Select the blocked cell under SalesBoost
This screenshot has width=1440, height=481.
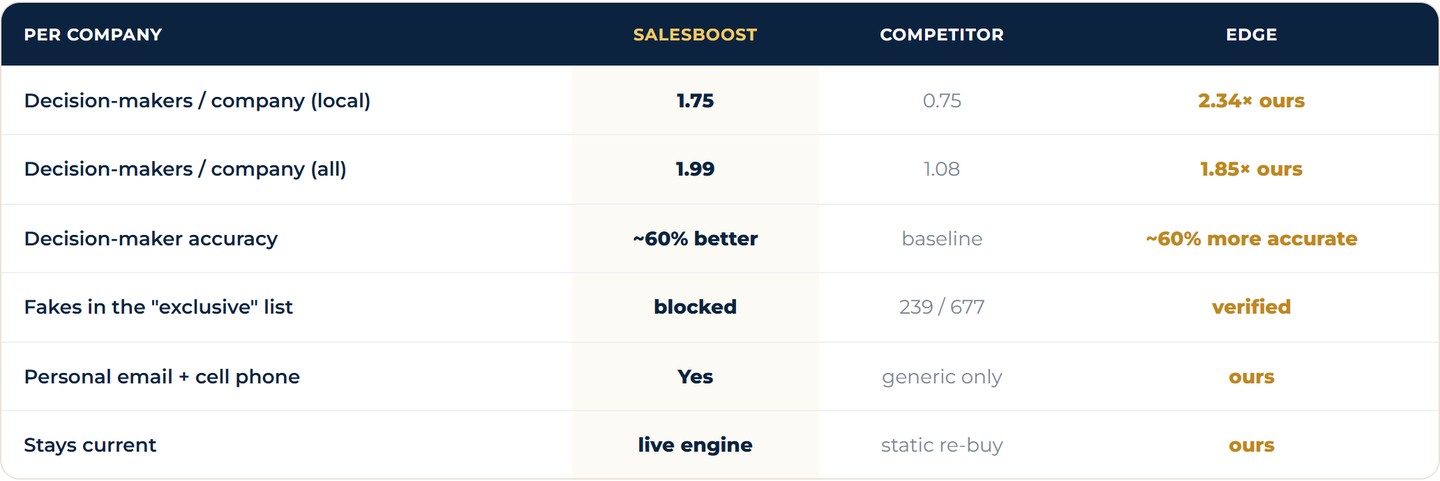click(695, 307)
